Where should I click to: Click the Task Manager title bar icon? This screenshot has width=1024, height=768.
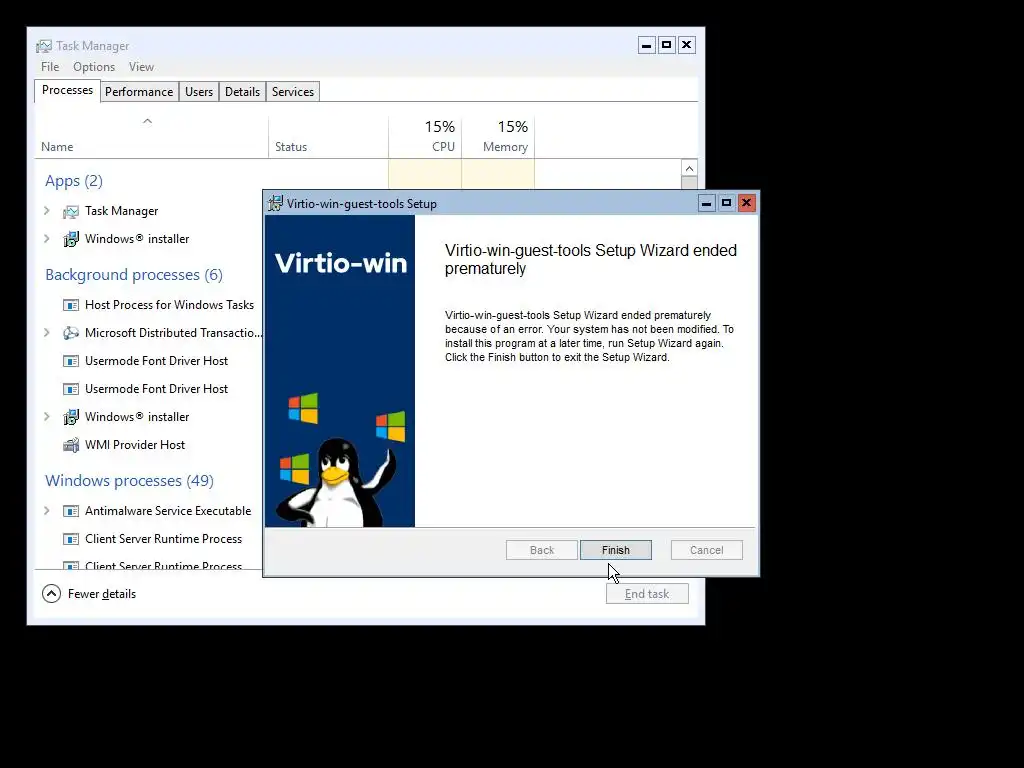click(x=44, y=46)
